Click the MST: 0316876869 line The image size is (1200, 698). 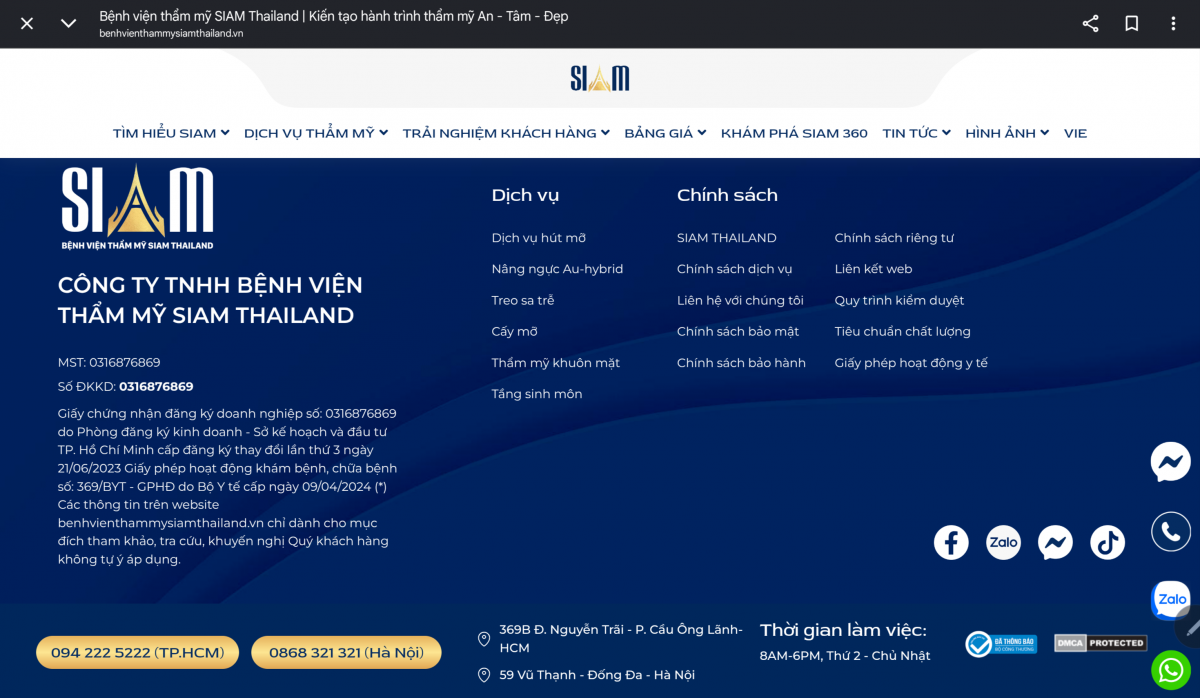pos(109,362)
